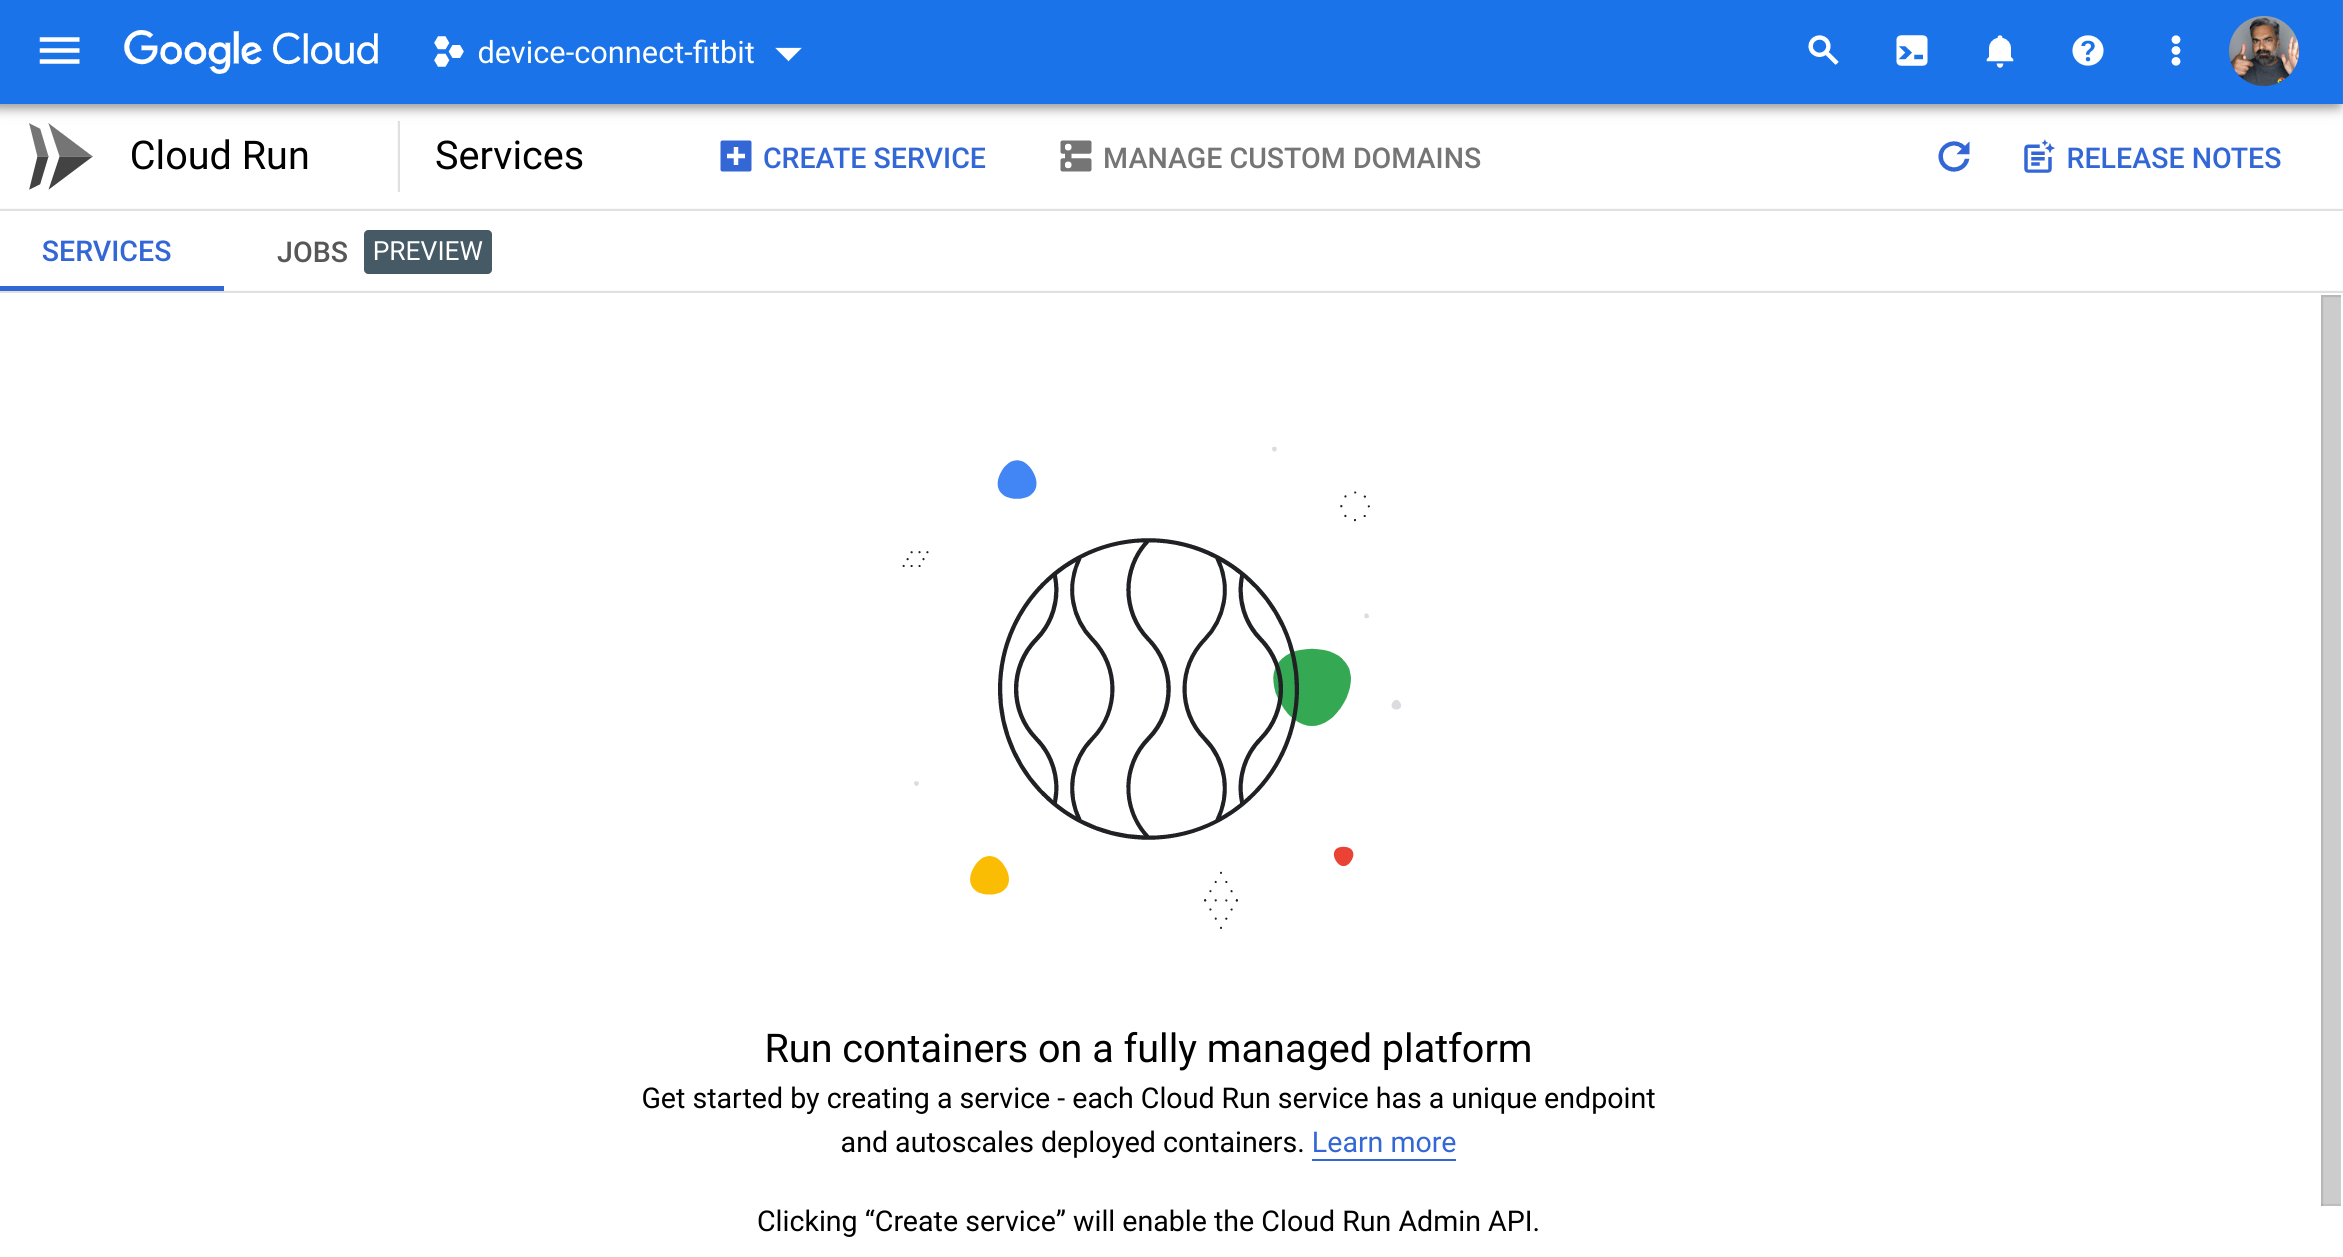
Task: Click the Preview badge next to Jobs
Action: 427,251
